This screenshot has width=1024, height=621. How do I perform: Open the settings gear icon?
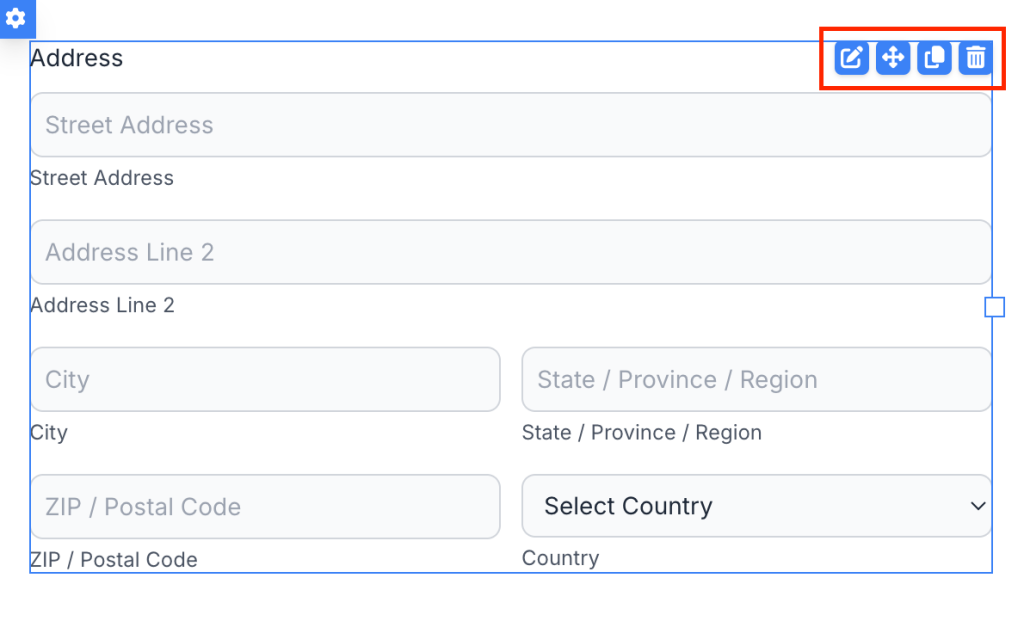pyautogui.click(x=16, y=18)
